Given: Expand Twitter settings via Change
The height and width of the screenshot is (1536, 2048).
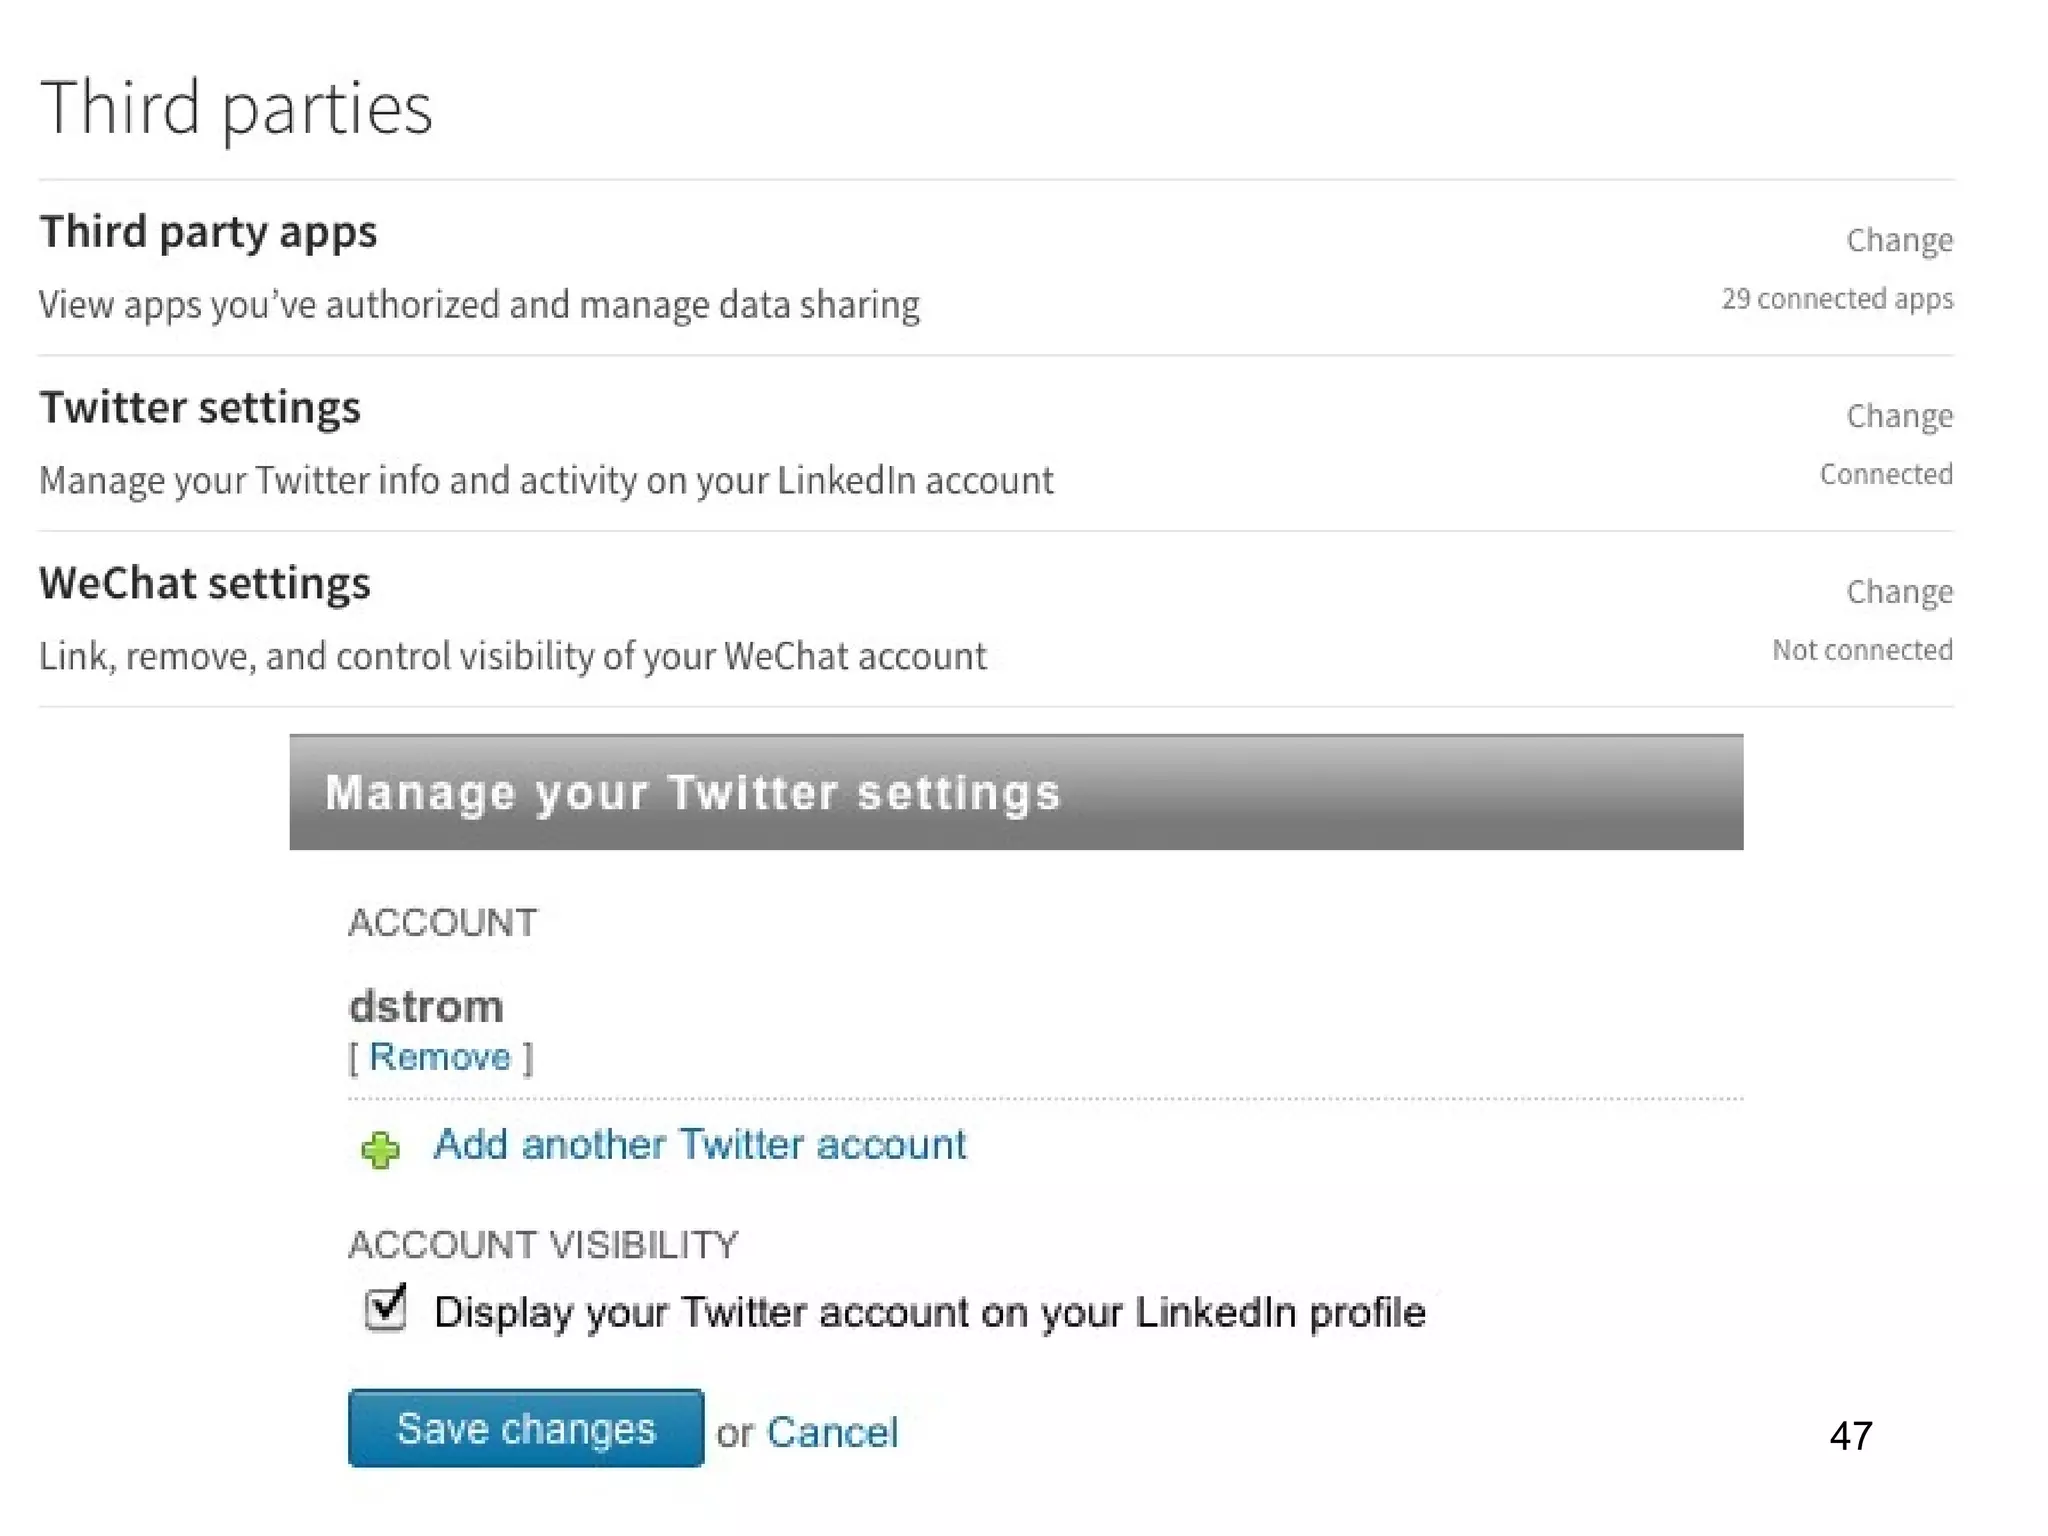Looking at the screenshot, I should [x=1898, y=416].
